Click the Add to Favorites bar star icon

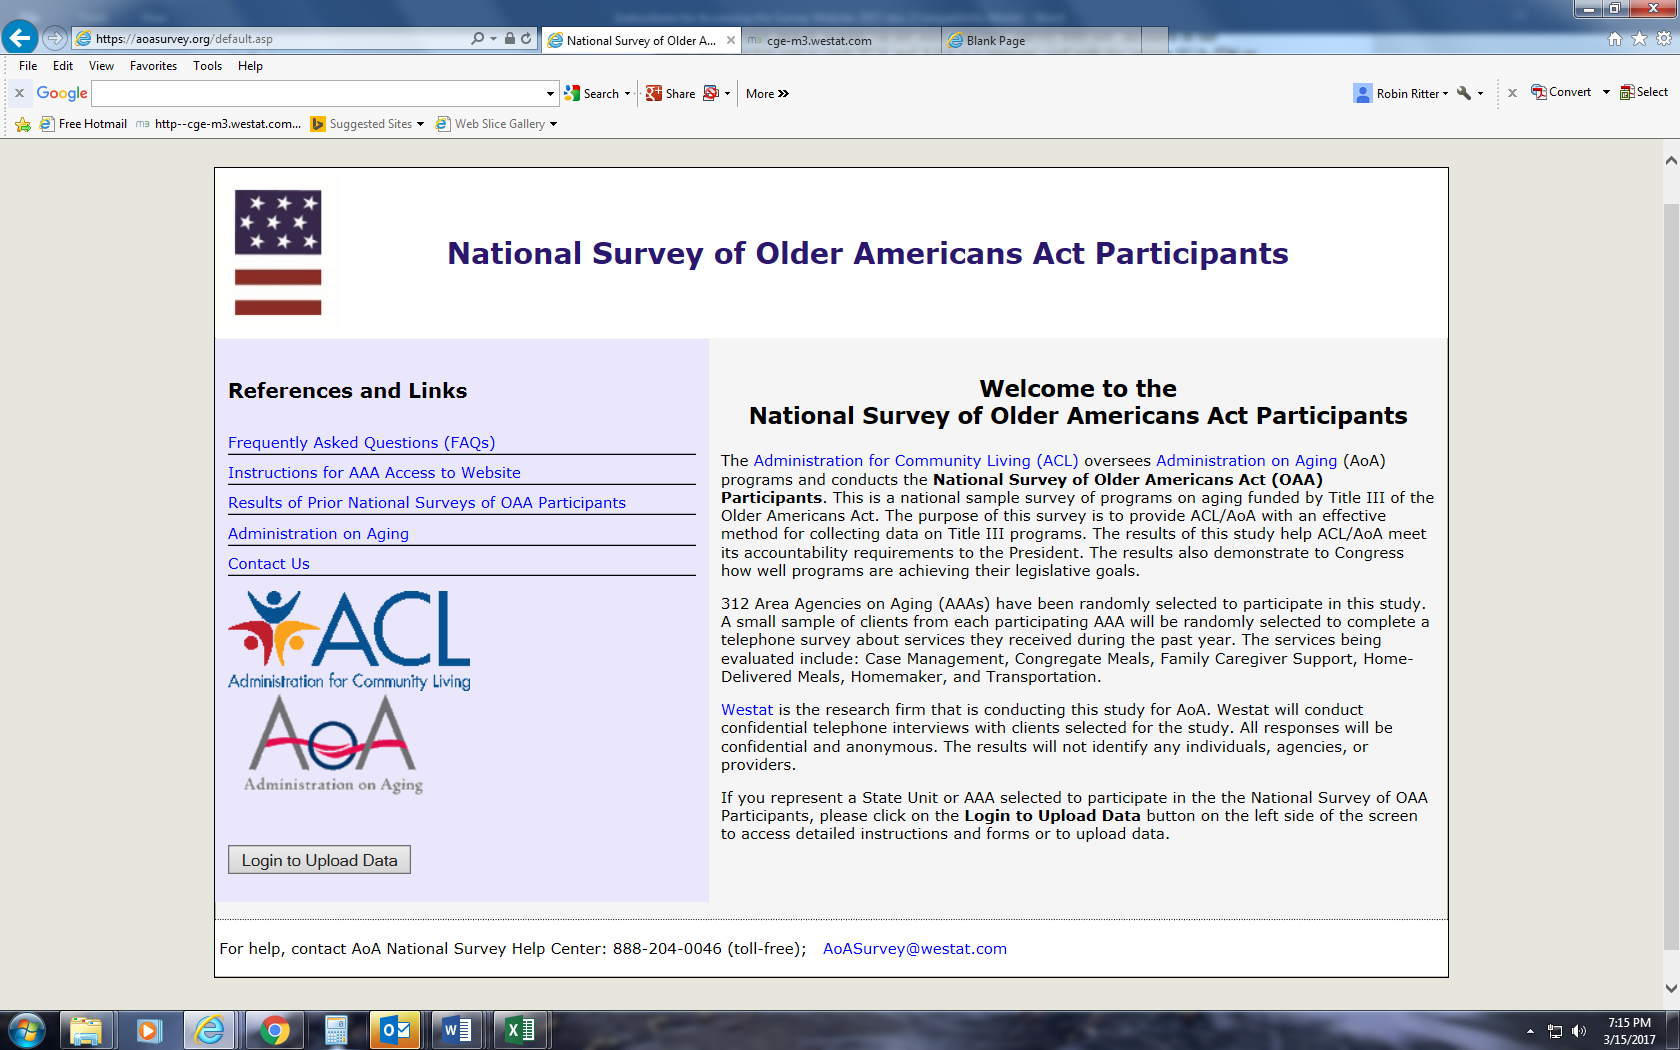click(23, 124)
